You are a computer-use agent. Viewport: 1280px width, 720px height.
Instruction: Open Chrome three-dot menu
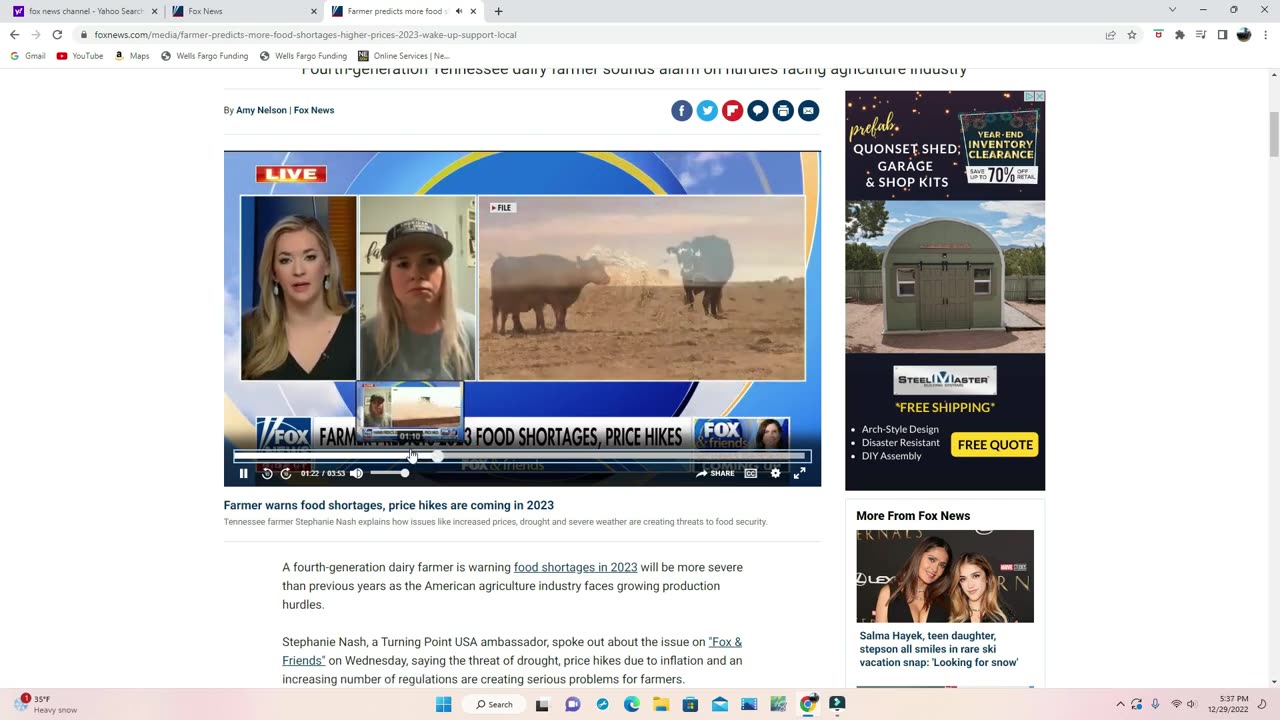pos(1266,34)
